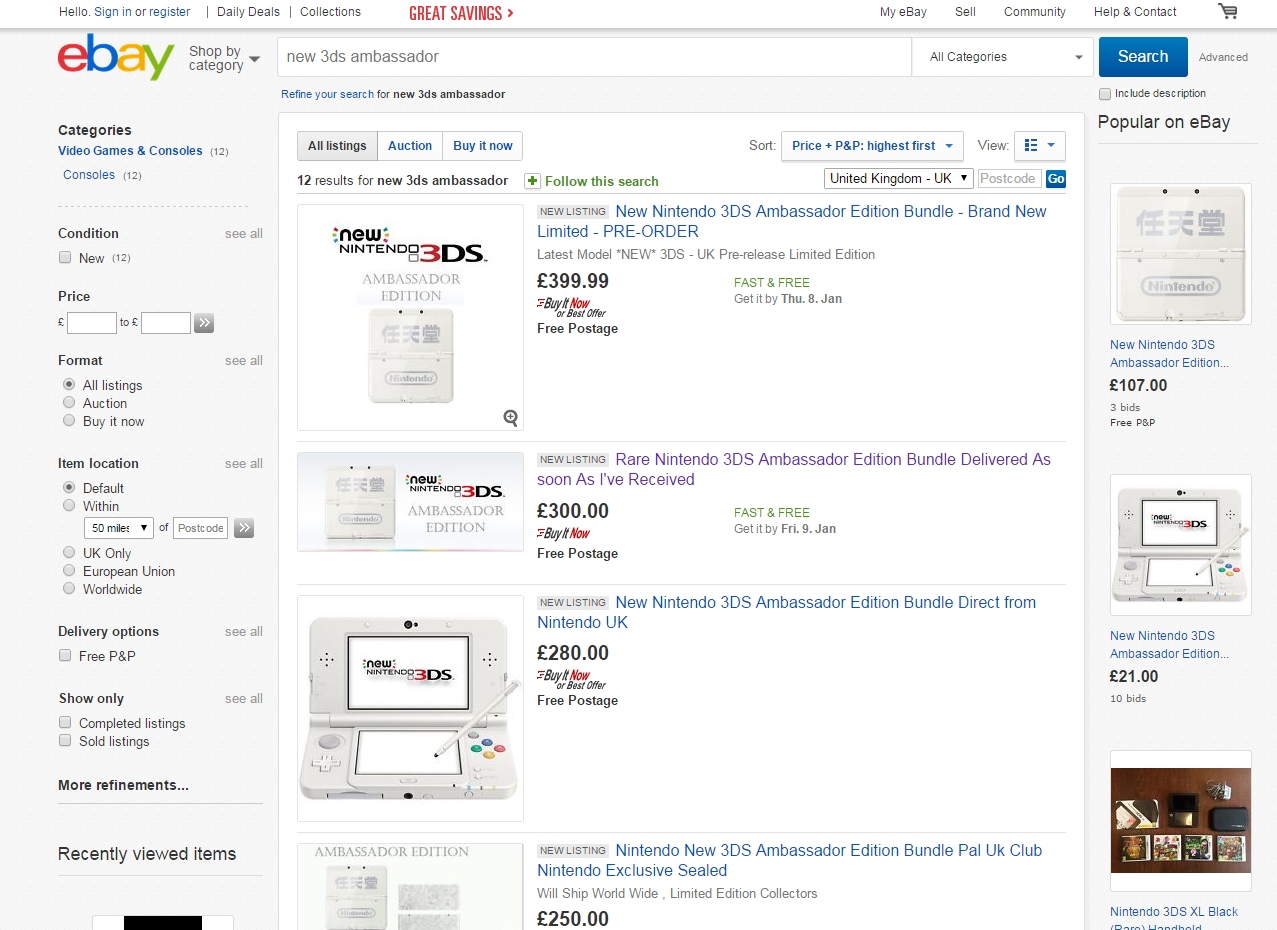The height and width of the screenshot is (930, 1277).
Task: Click the minimum price input field
Action: pyautogui.click(x=92, y=323)
